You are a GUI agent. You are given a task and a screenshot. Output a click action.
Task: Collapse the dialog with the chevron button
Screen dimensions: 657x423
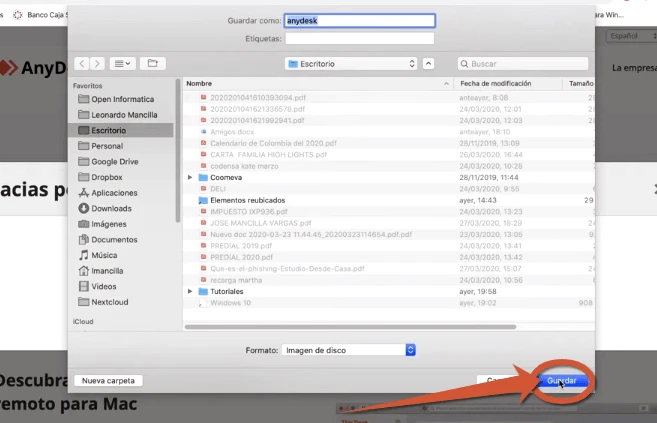(429, 63)
